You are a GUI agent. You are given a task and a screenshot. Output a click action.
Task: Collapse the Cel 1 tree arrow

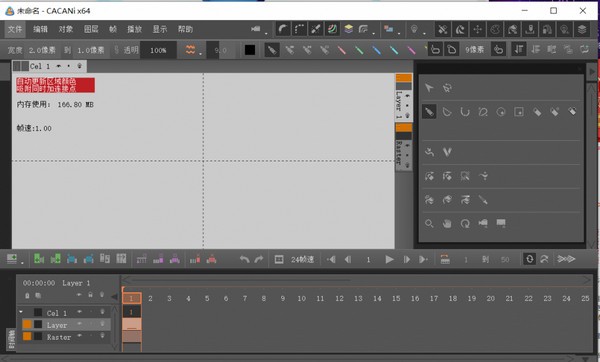coord(21,312)
